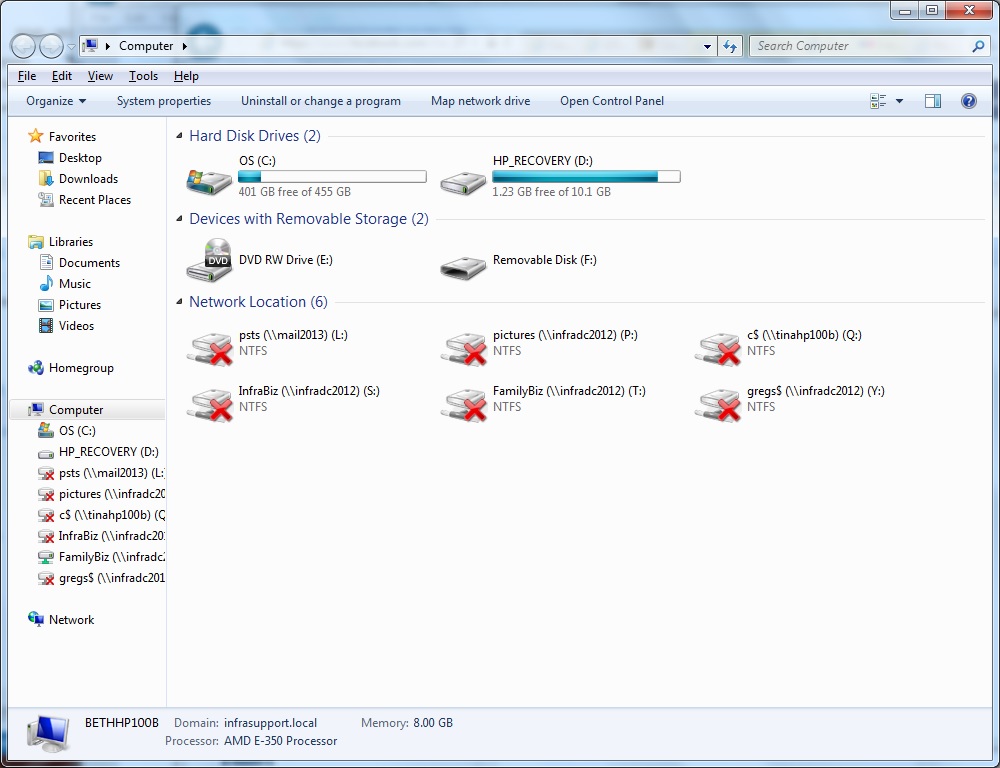1000x768 pixels.
Task: Click "401 GB free of 455 GB" text
Action: (295, 191)
